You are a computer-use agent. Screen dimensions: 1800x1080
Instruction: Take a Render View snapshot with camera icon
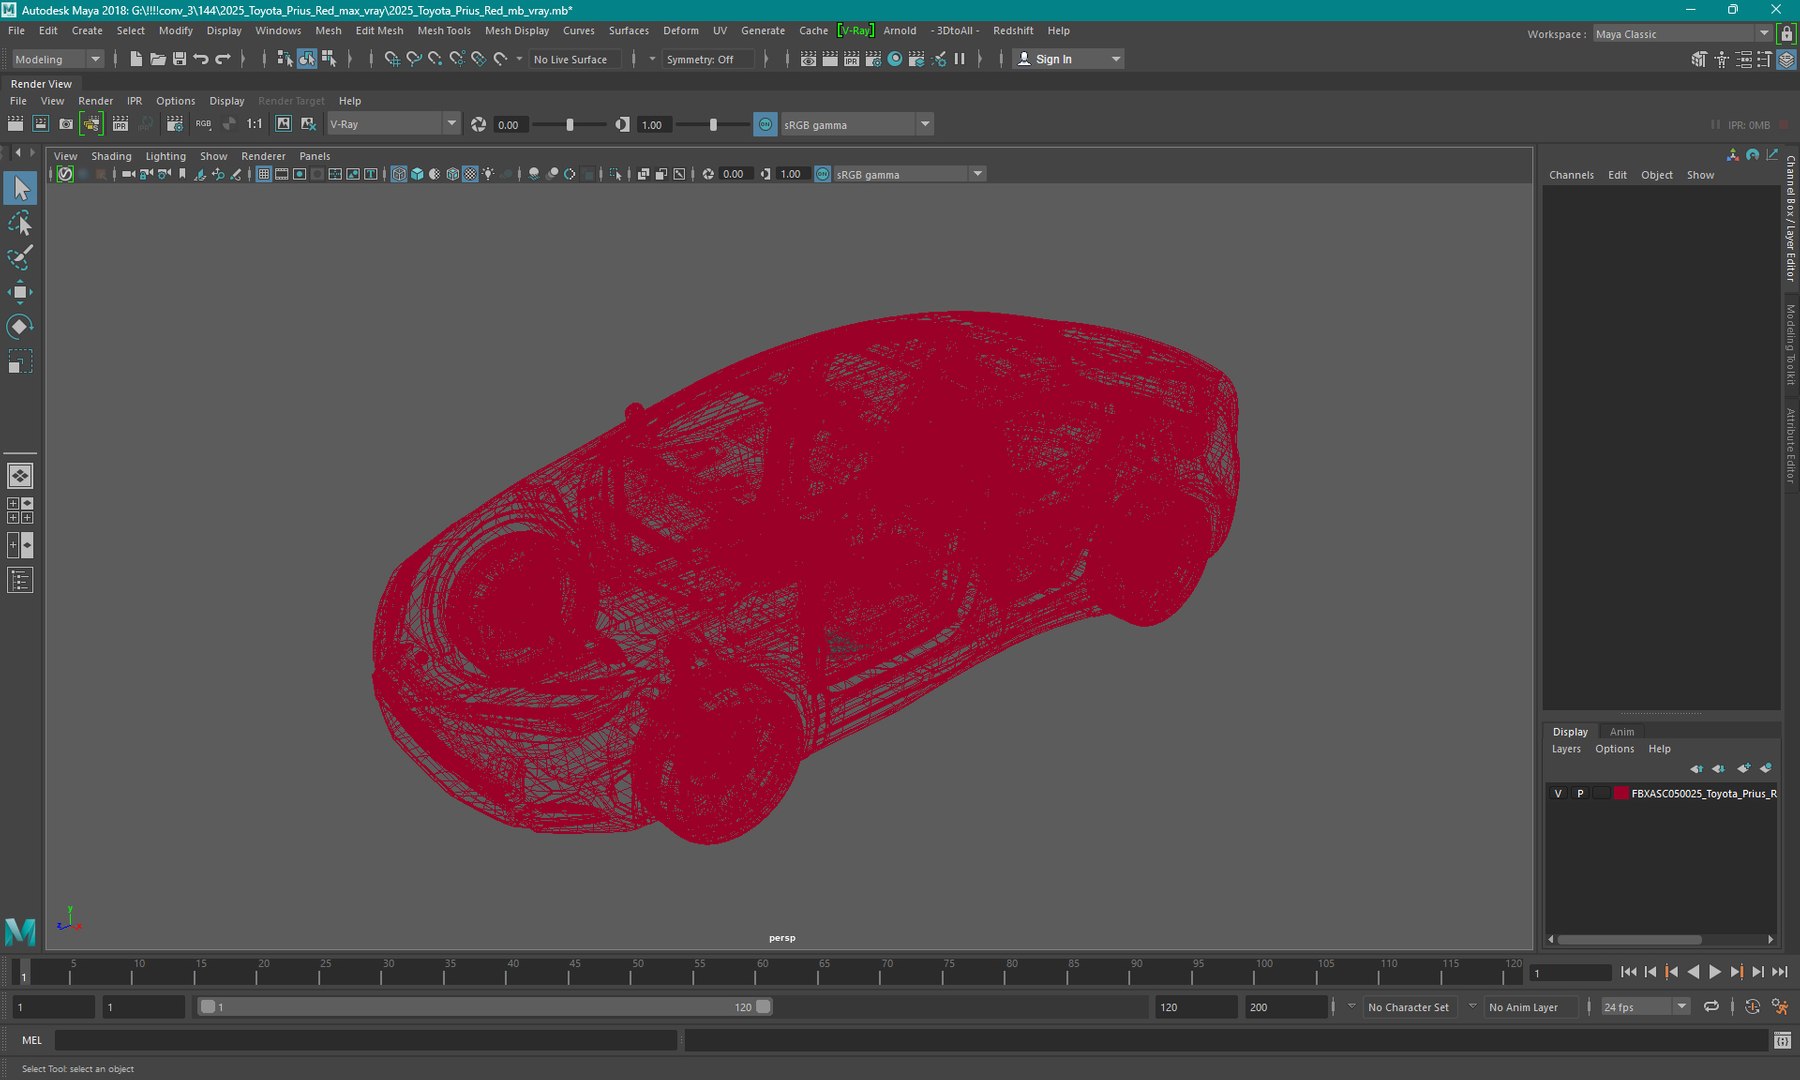[x=66, y=124]
